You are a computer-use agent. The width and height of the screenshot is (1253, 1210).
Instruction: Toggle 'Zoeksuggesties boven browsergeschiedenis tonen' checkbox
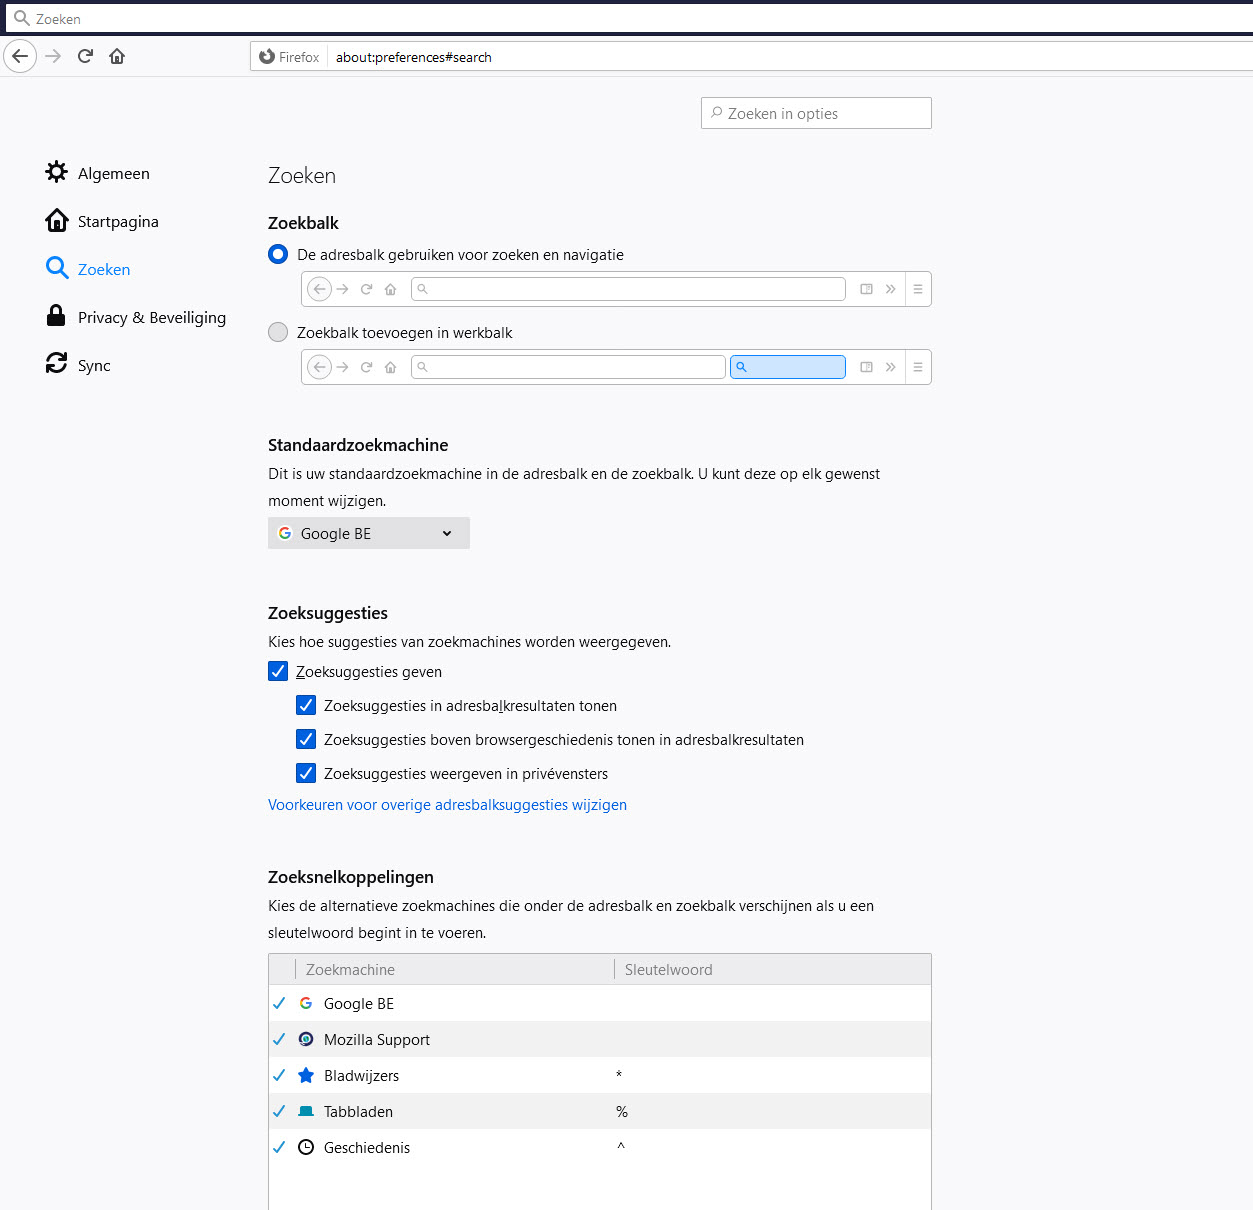[306, 739]
